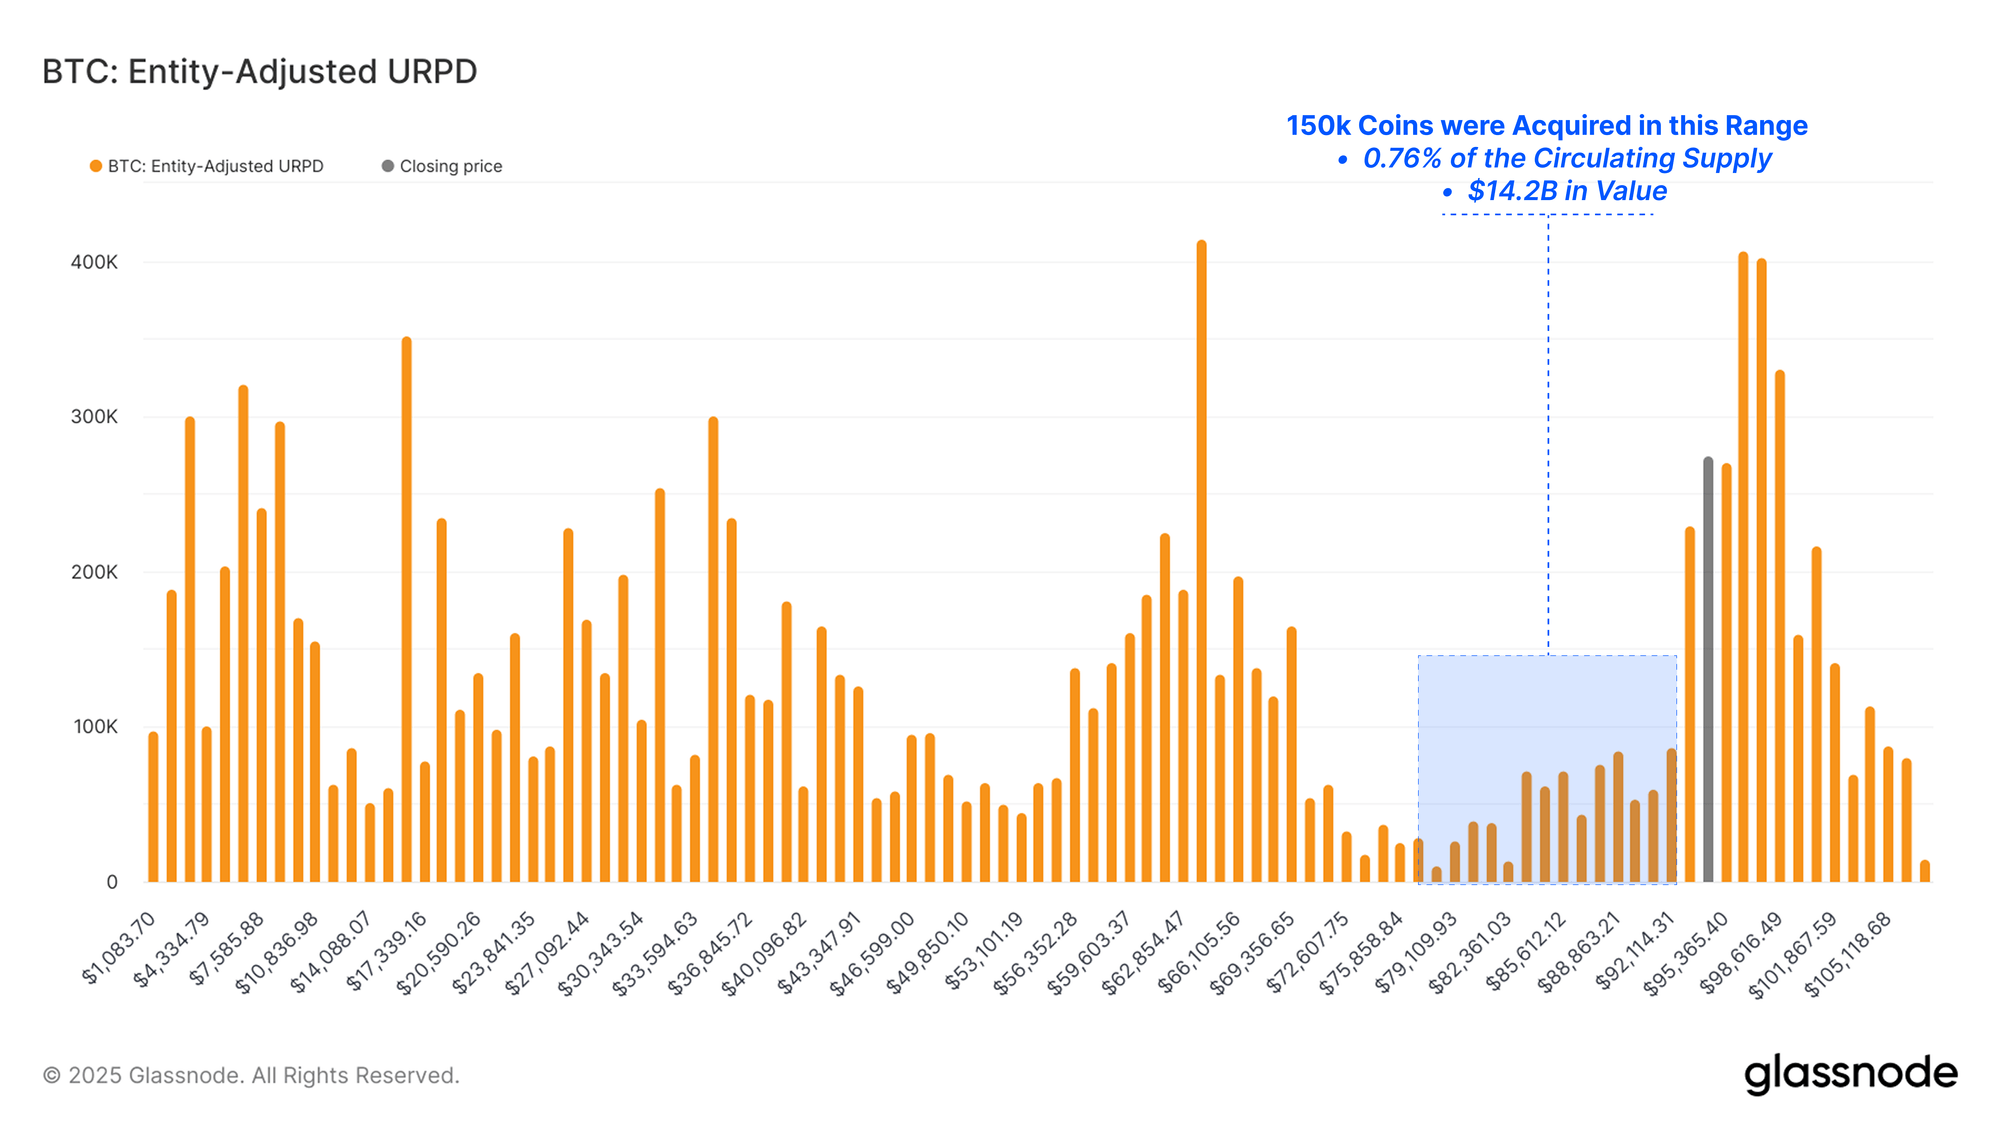This screenshot has width=2000, height=1125.
Task: Click the '$75,858.84' x-axis label
Action: [x=1361, y=953]
